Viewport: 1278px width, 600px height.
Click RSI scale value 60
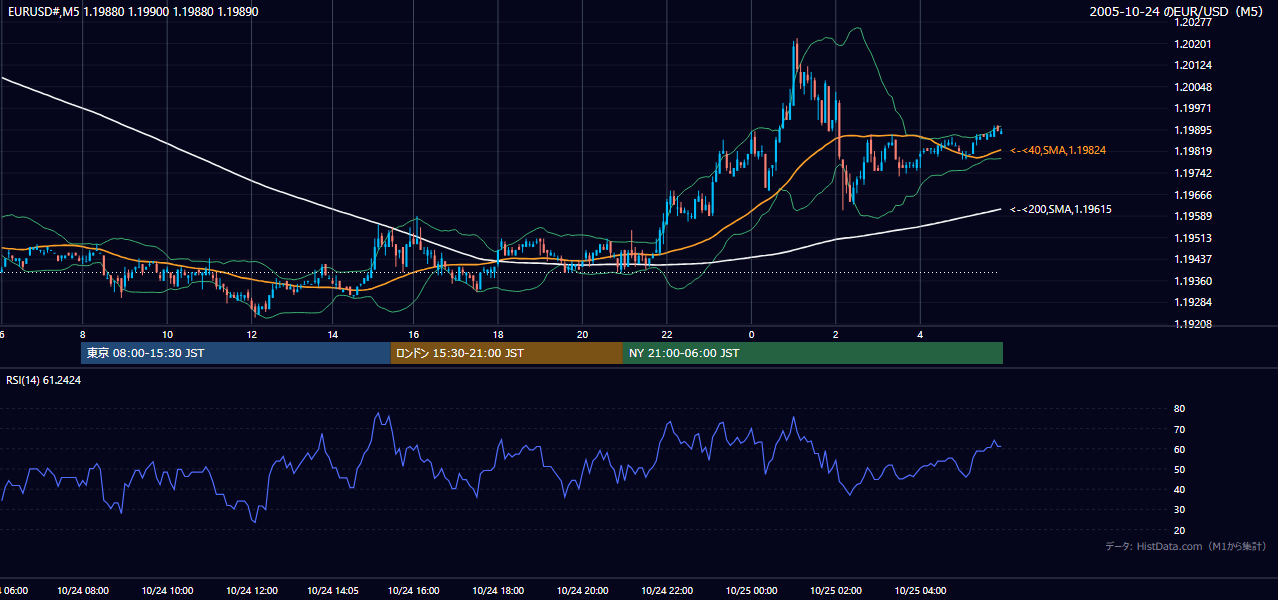point(1180,449)
